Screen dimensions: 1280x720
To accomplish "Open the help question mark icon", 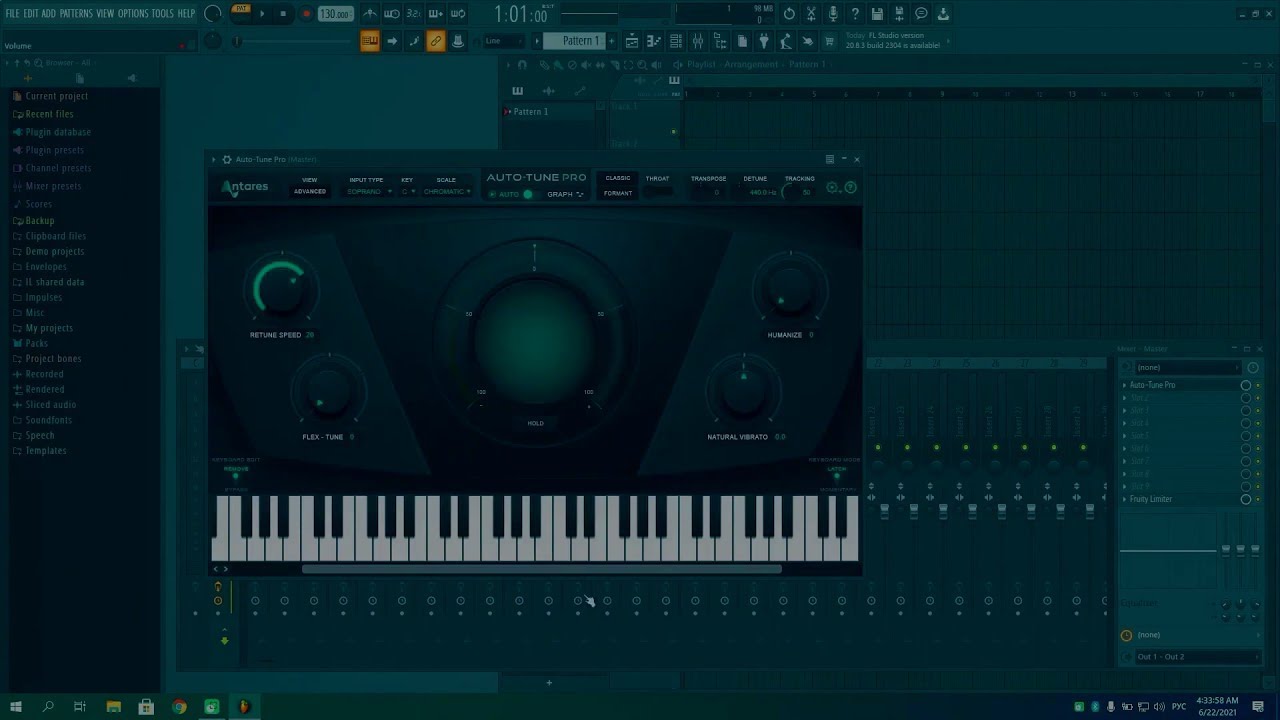I will 855,14.
